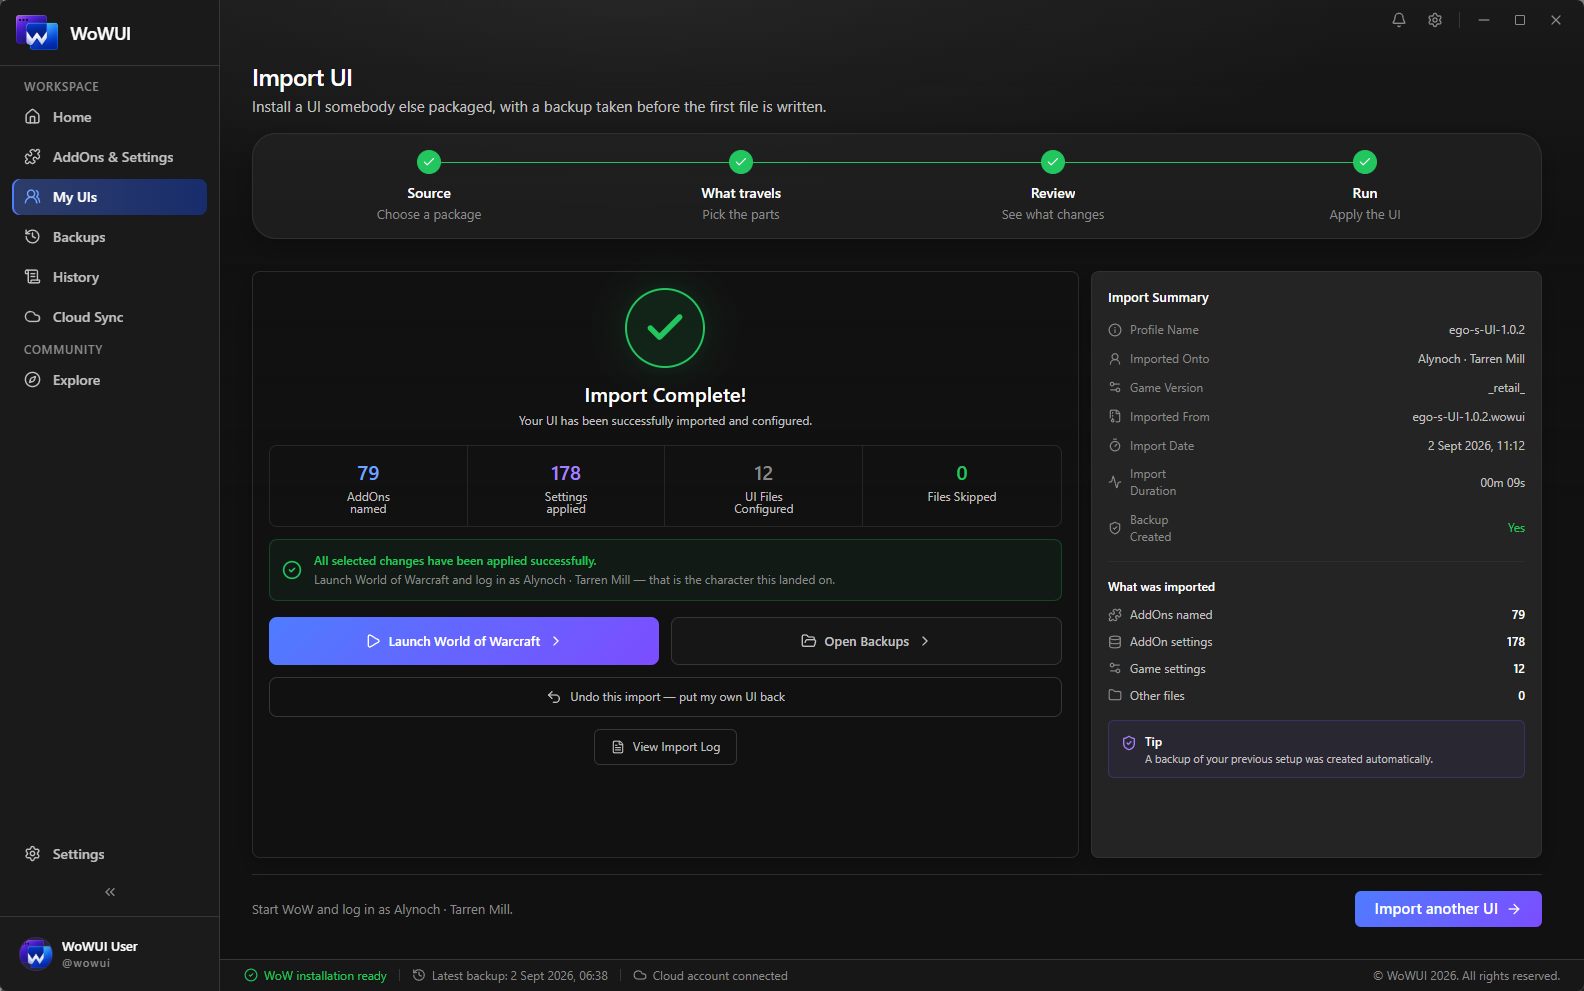Viewport: 1584px width, 991px height.
Task: Select My UIs in the sidebar
Action: pyautogui.click(x=109, y=197)
